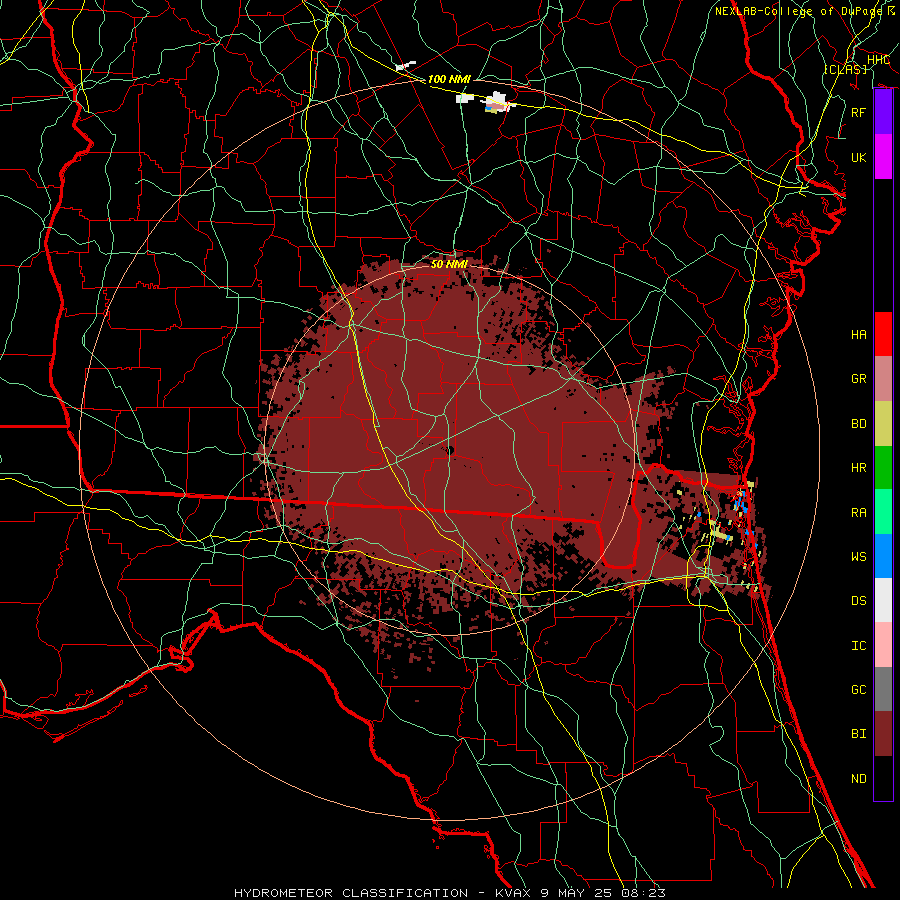The width and height of the screenshot is (900, 900).
Task: Select the ND black legend swatch
Action: coord(883,778)
